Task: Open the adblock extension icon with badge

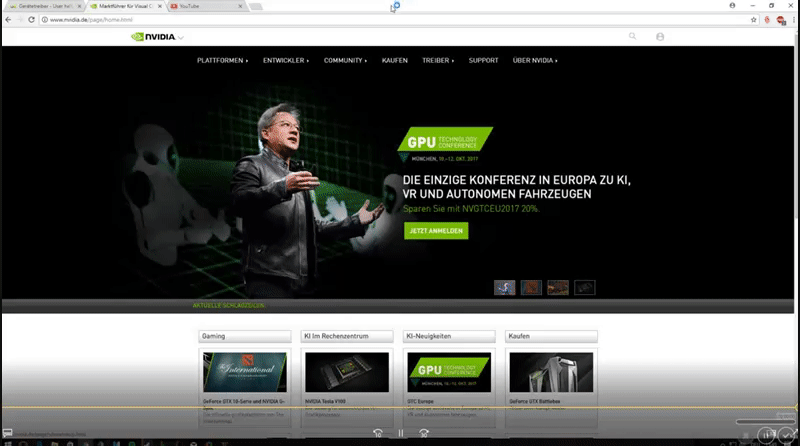Action: click(x=781, y=20)
